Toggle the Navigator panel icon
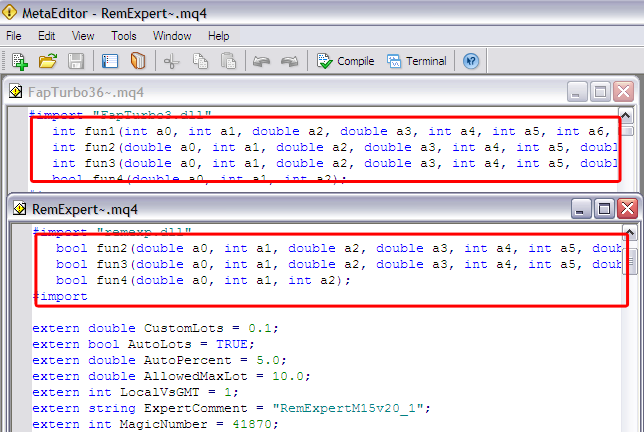The width and height of the screenshot is (644, 432). point(110,61)
